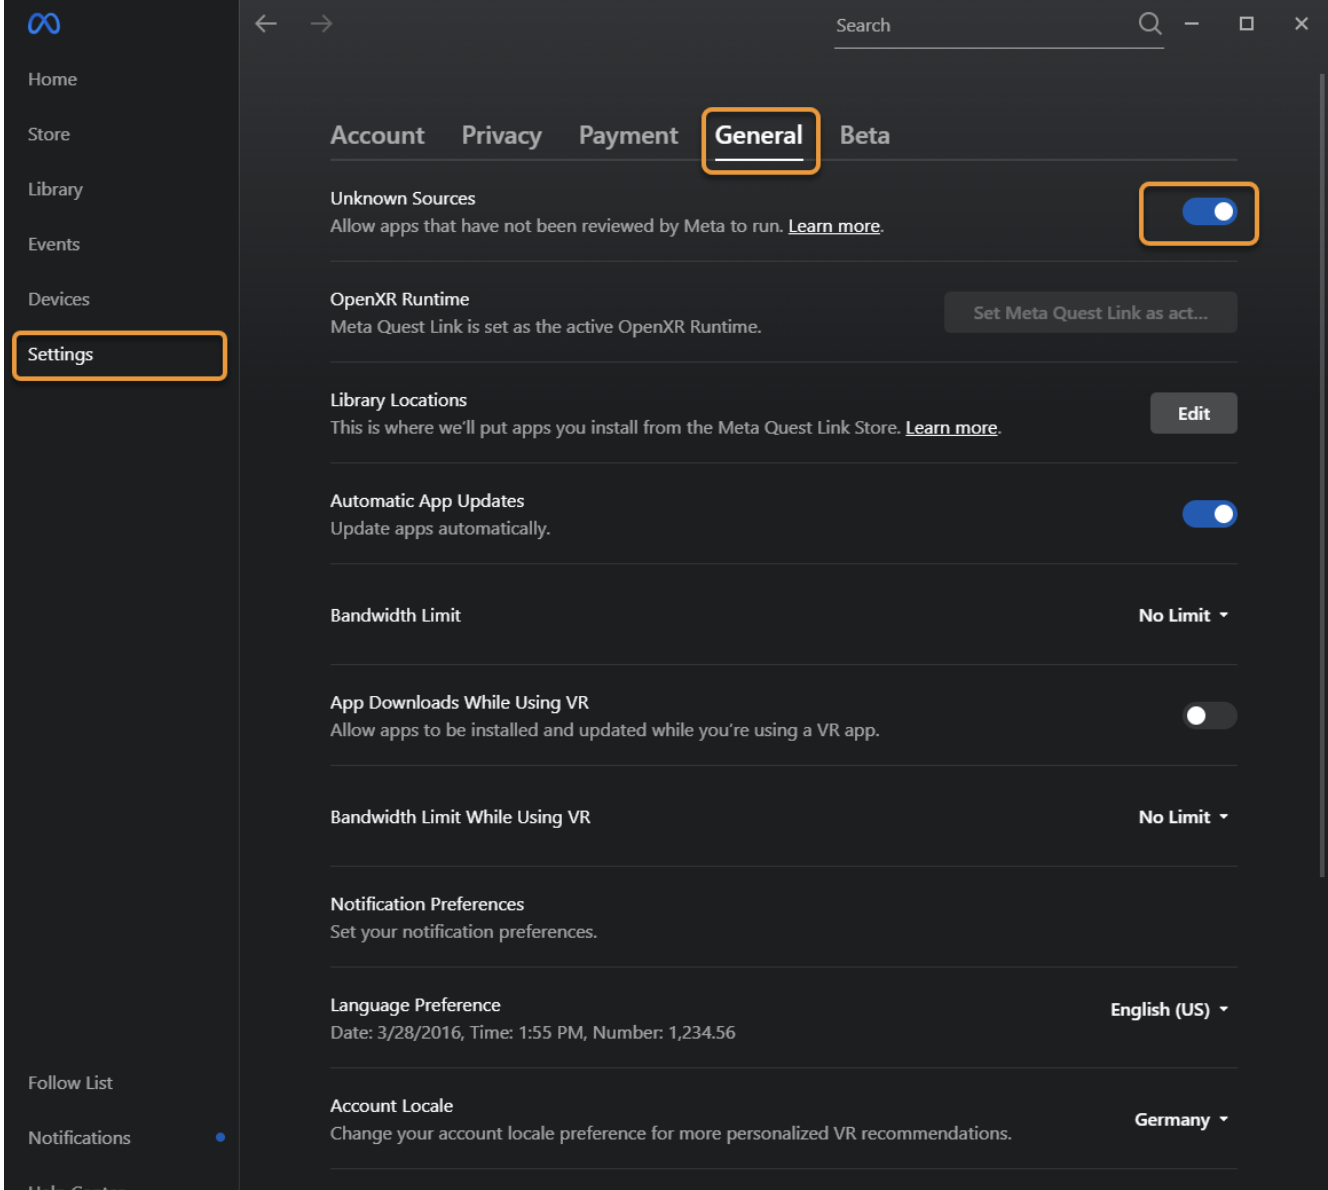Click the search magnifier icon
1328x1190 pixels.
(x=1150, y=23)
